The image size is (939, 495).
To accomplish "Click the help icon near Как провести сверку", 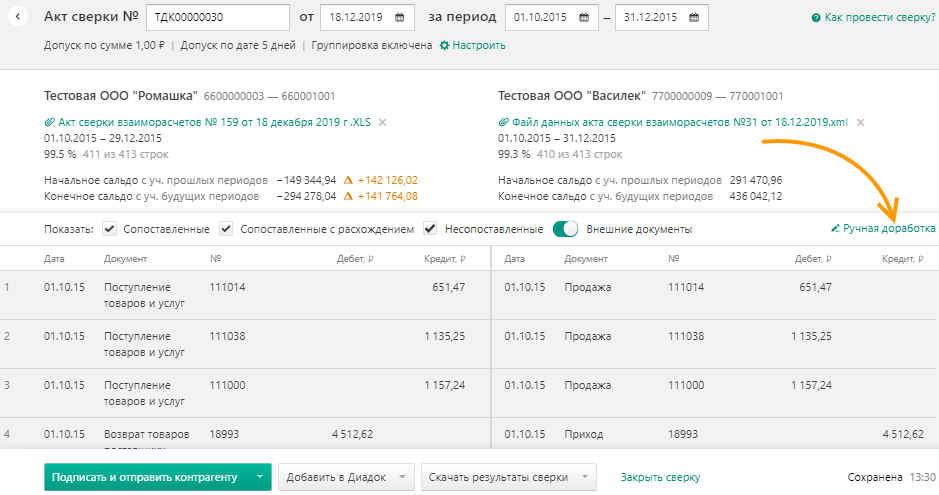I will coord(816,18).
